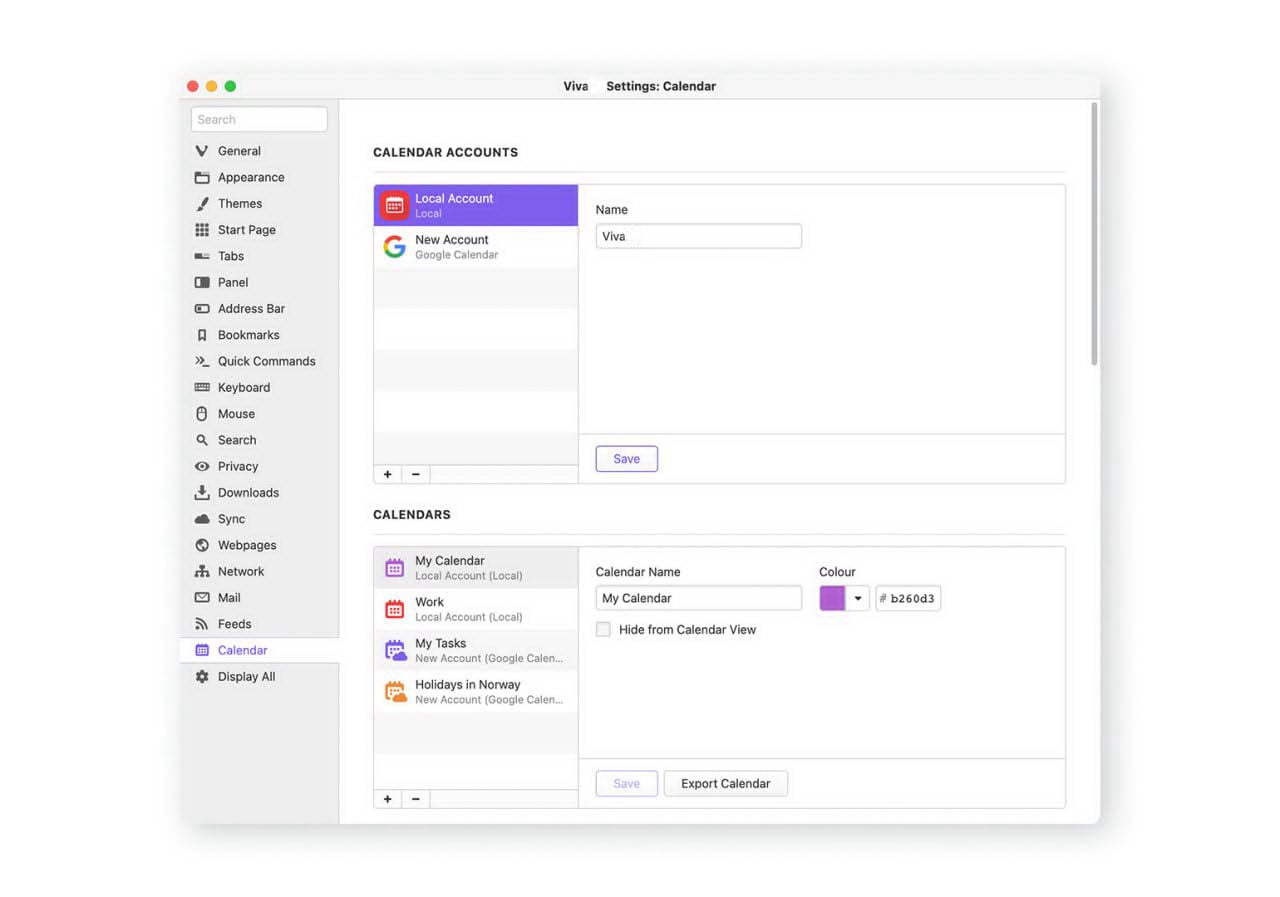Open the colour picker dropdown arrow
The height and width of the screenshot is (897, 1280).
click(858, 599)
